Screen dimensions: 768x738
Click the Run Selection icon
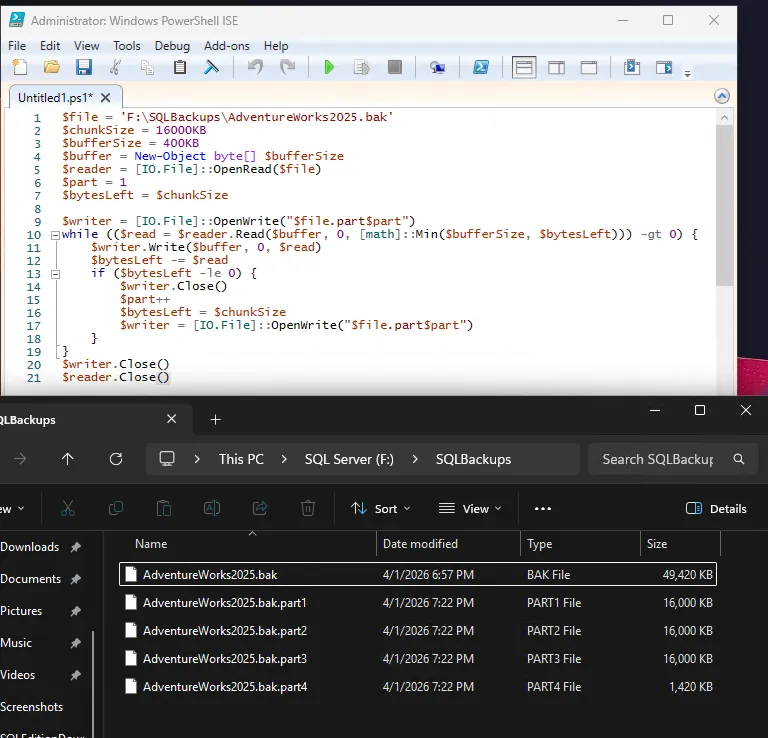(361, 67)
